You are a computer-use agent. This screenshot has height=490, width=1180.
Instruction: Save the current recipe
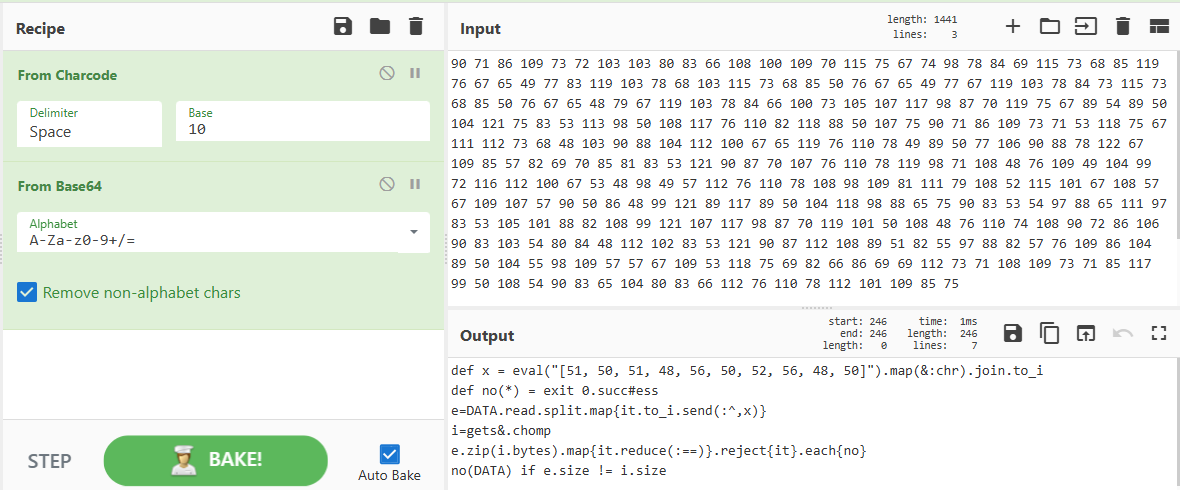click(x=343, y=27)
